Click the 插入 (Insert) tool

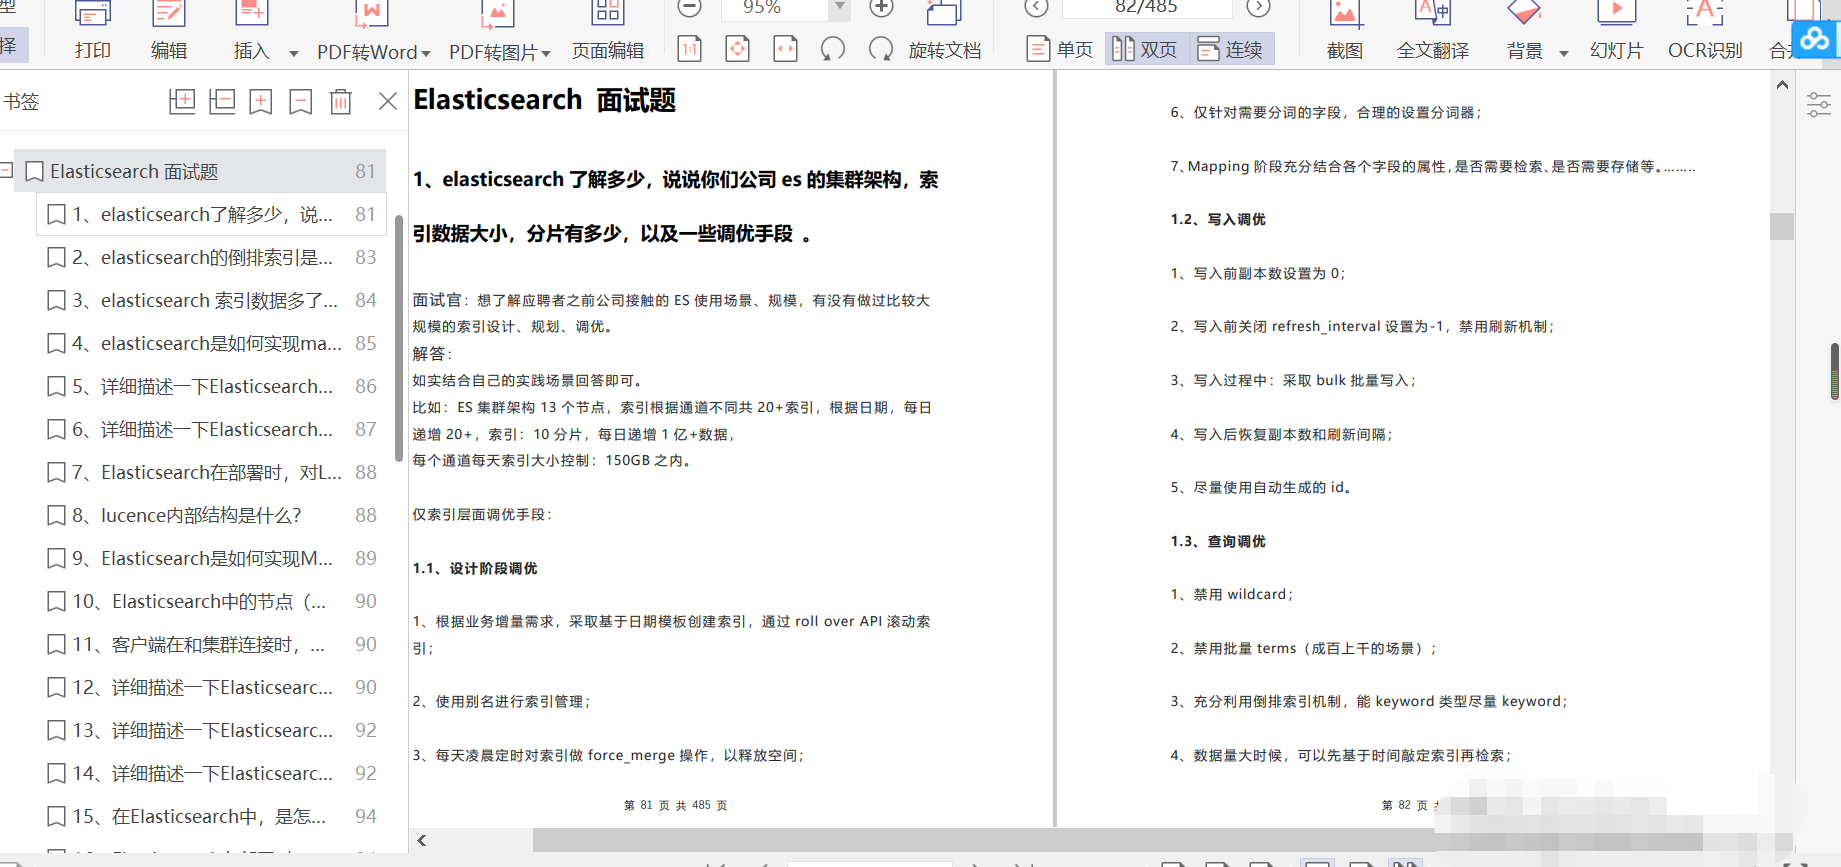tap(251, 32)
